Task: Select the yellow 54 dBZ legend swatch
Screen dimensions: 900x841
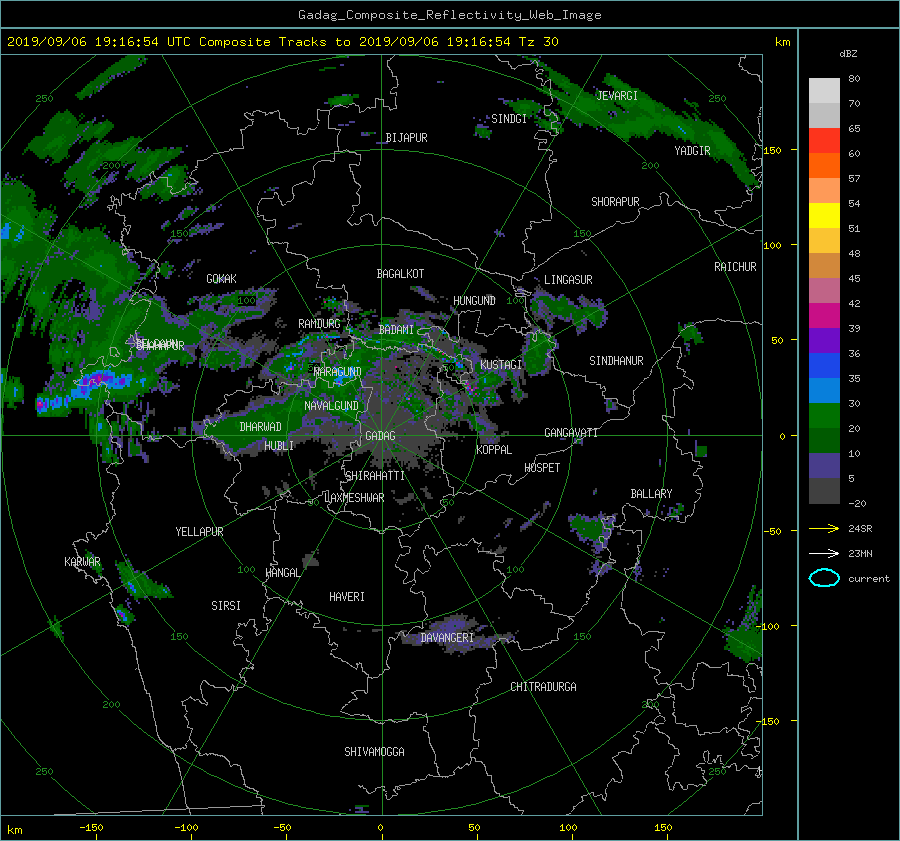Action: 824,215
